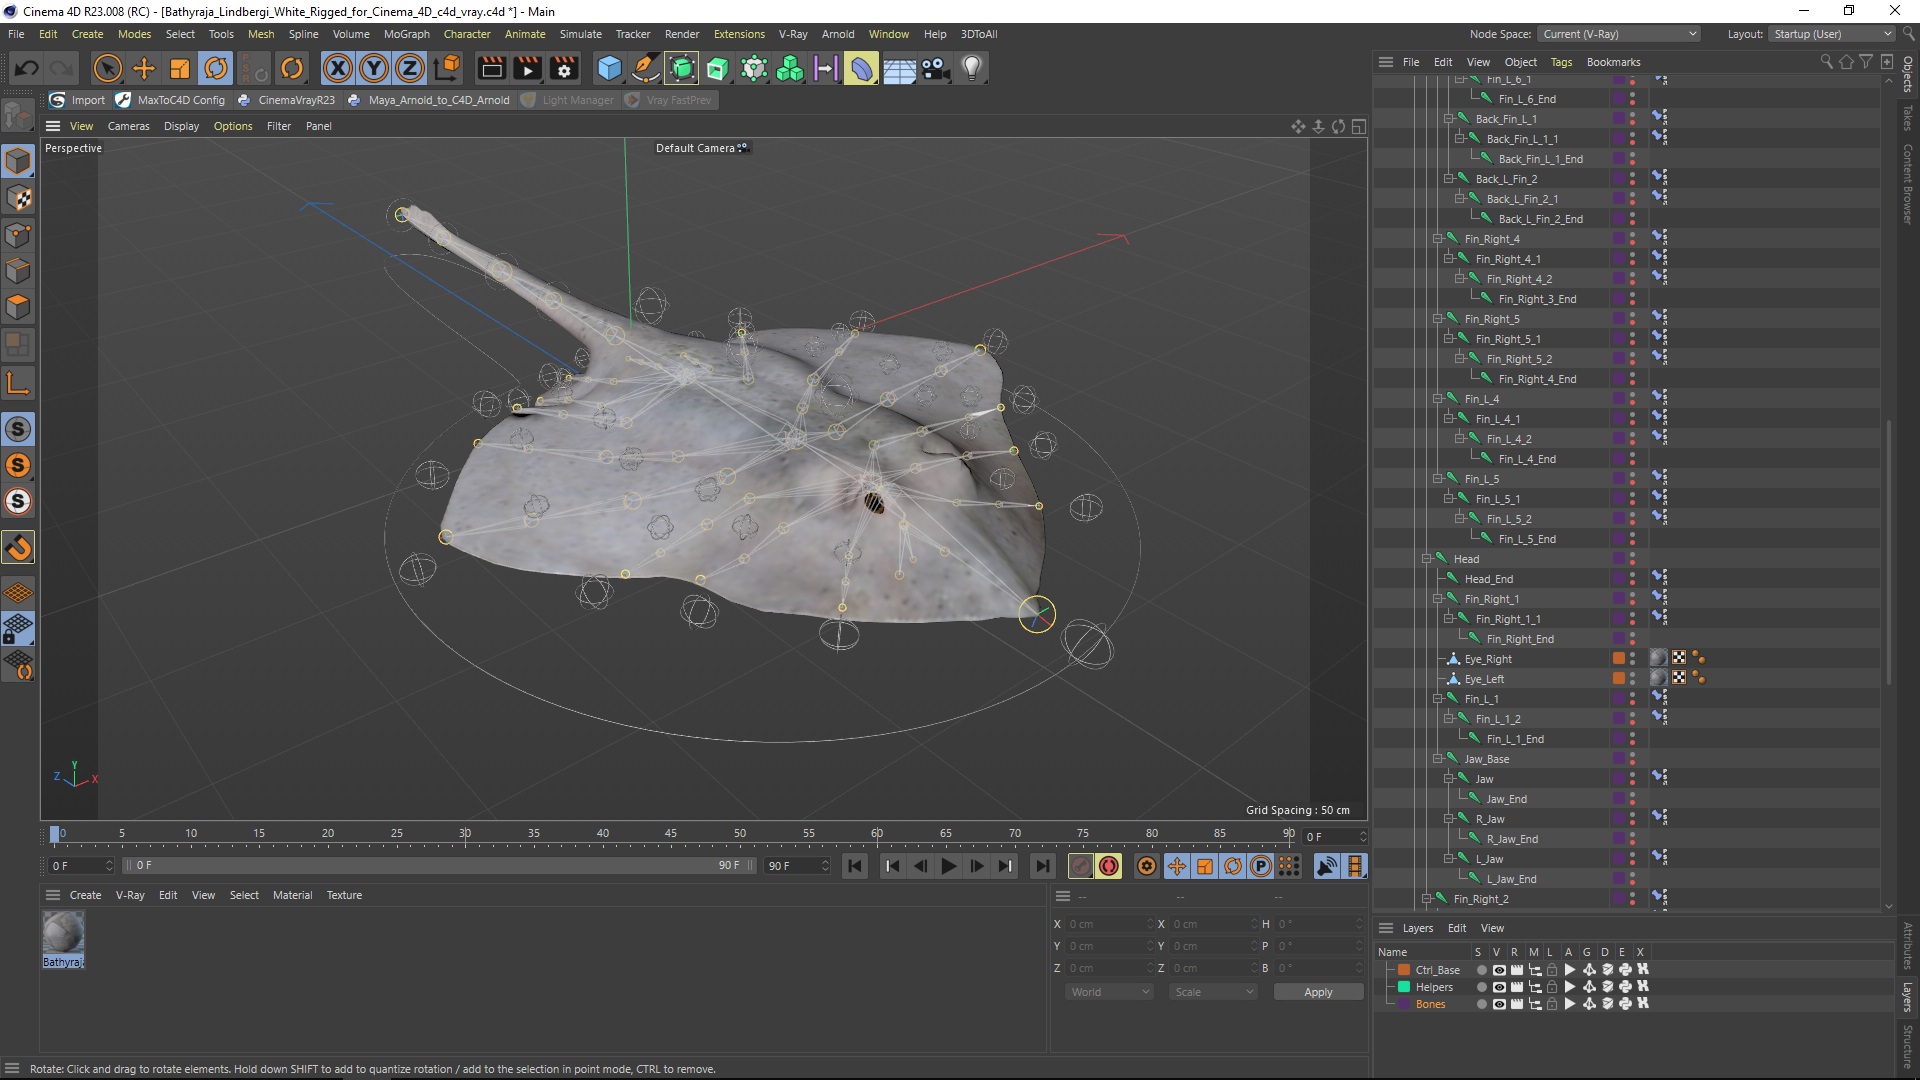Click Maya_Arnold_to_C4D_Arnold button
This screenshot has width=1920, height=1080.
click(x=429, y=100)
